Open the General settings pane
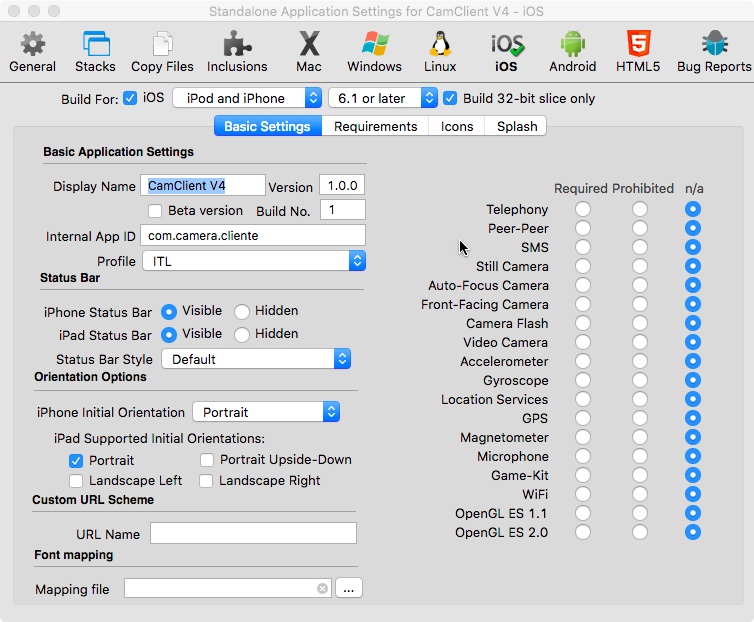Viewport: 754px width, 622px height. point(33,51)
